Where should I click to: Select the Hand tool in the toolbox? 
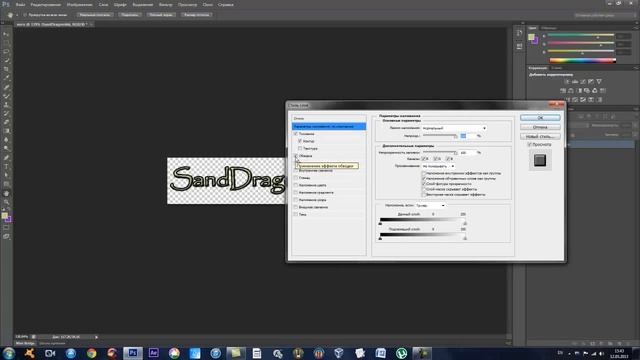tap(6, 193)
